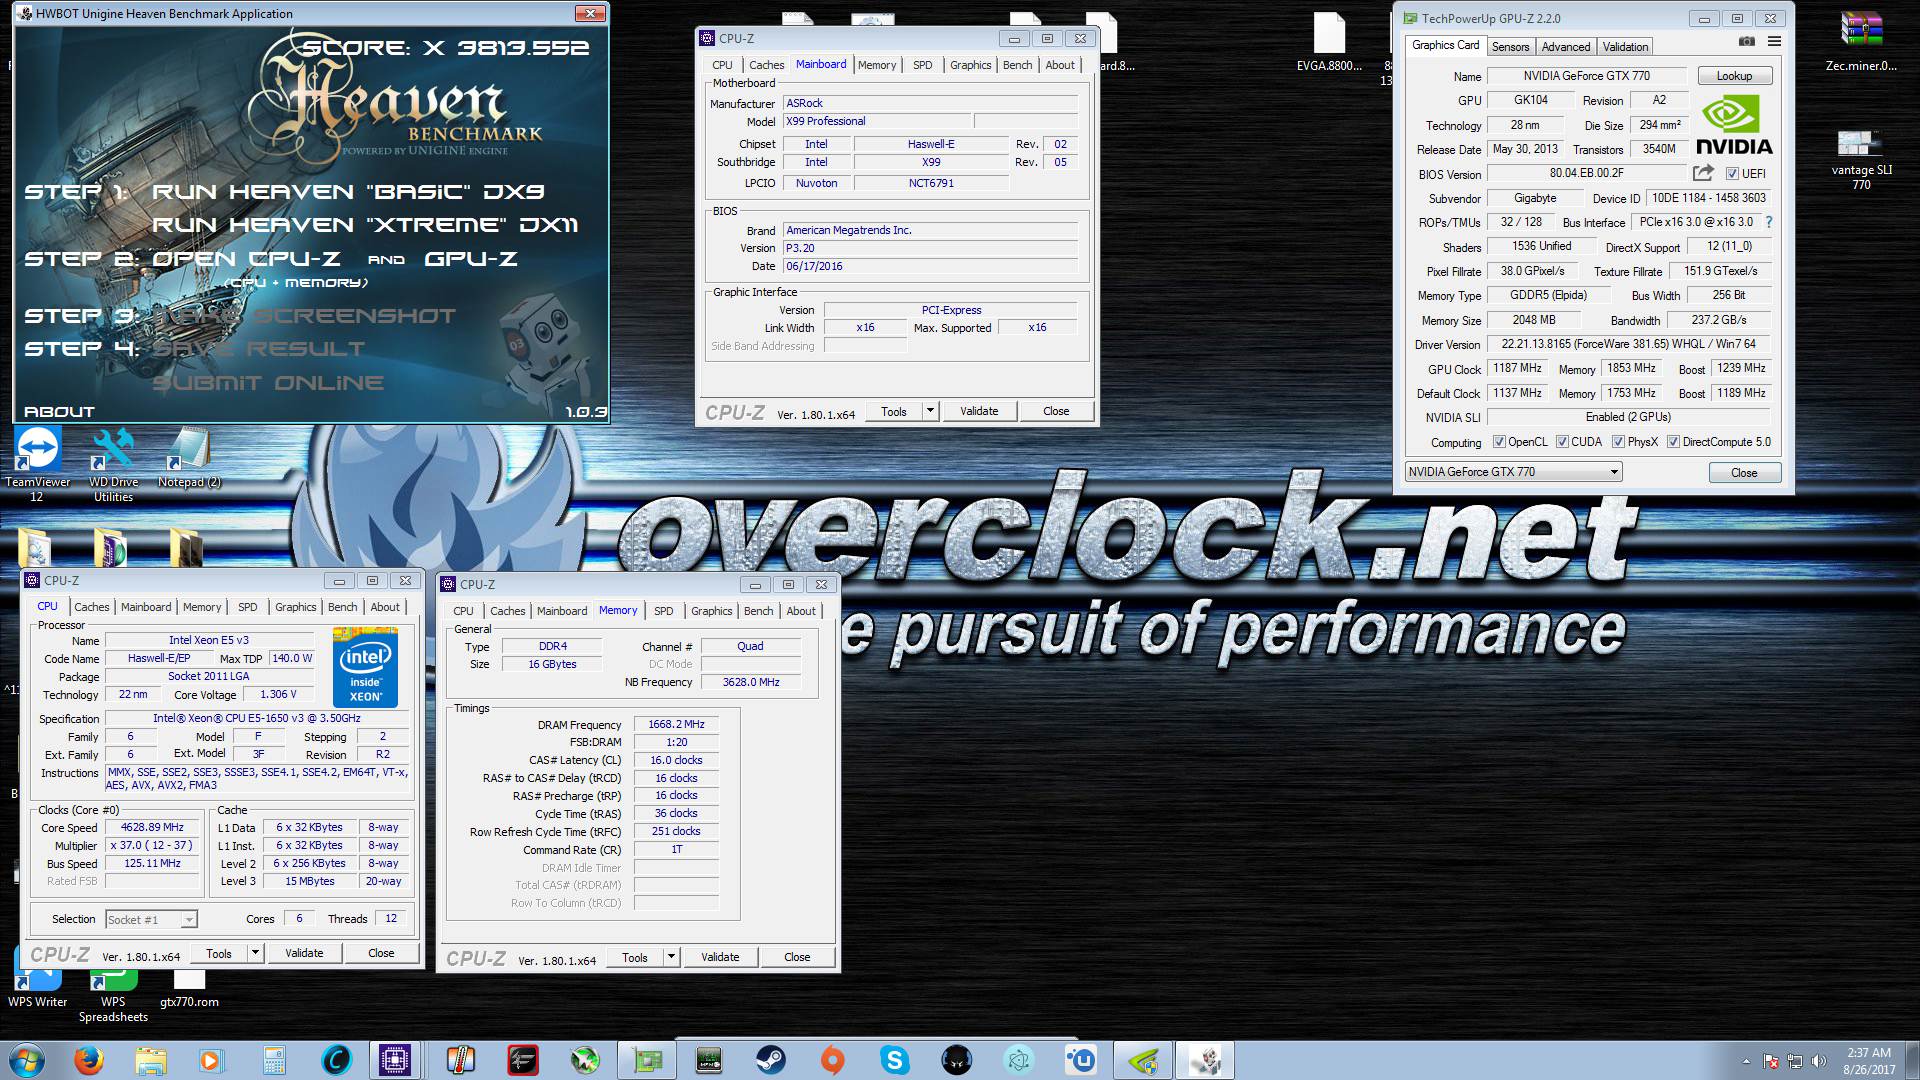Switch to Advanced tab in GPU-Z
This screenshot has height=1080, width=1920.
click(x=1565, y=47)
